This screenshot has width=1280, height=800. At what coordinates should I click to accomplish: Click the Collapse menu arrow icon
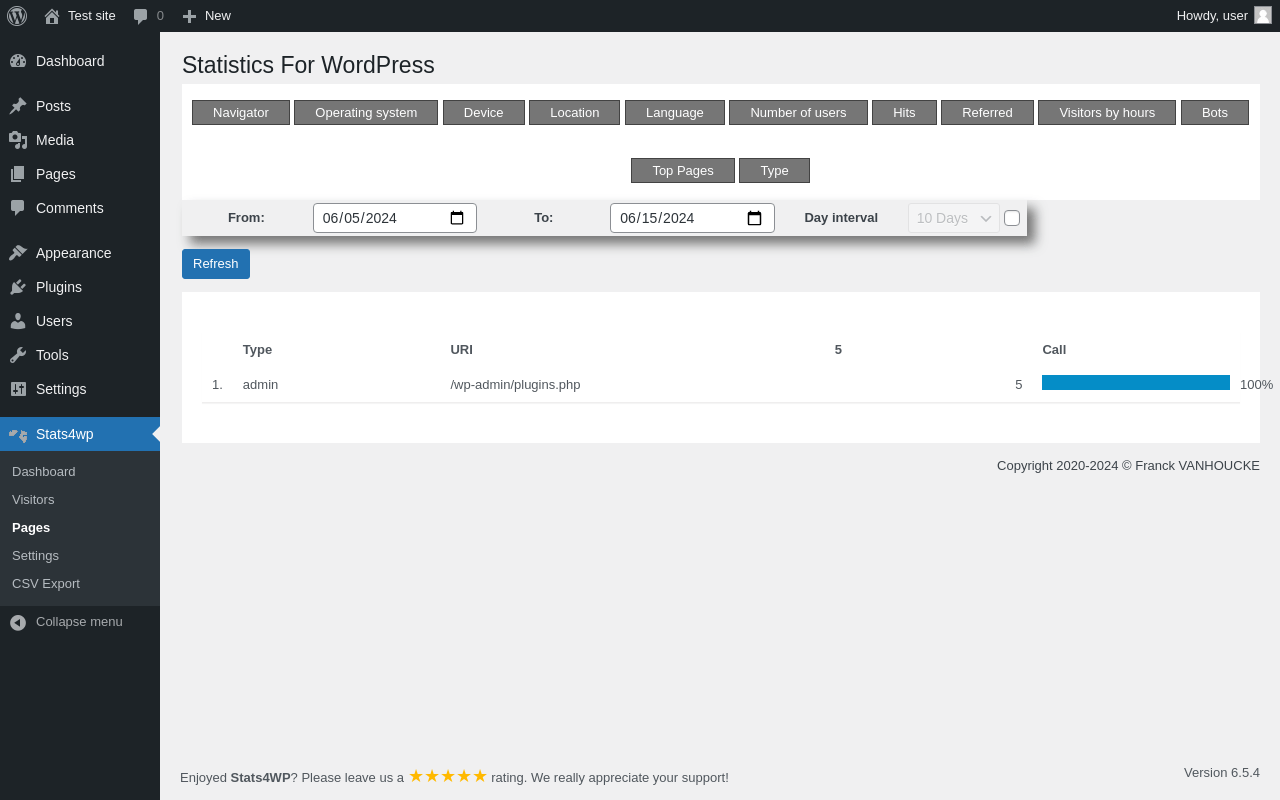[18, 622]
